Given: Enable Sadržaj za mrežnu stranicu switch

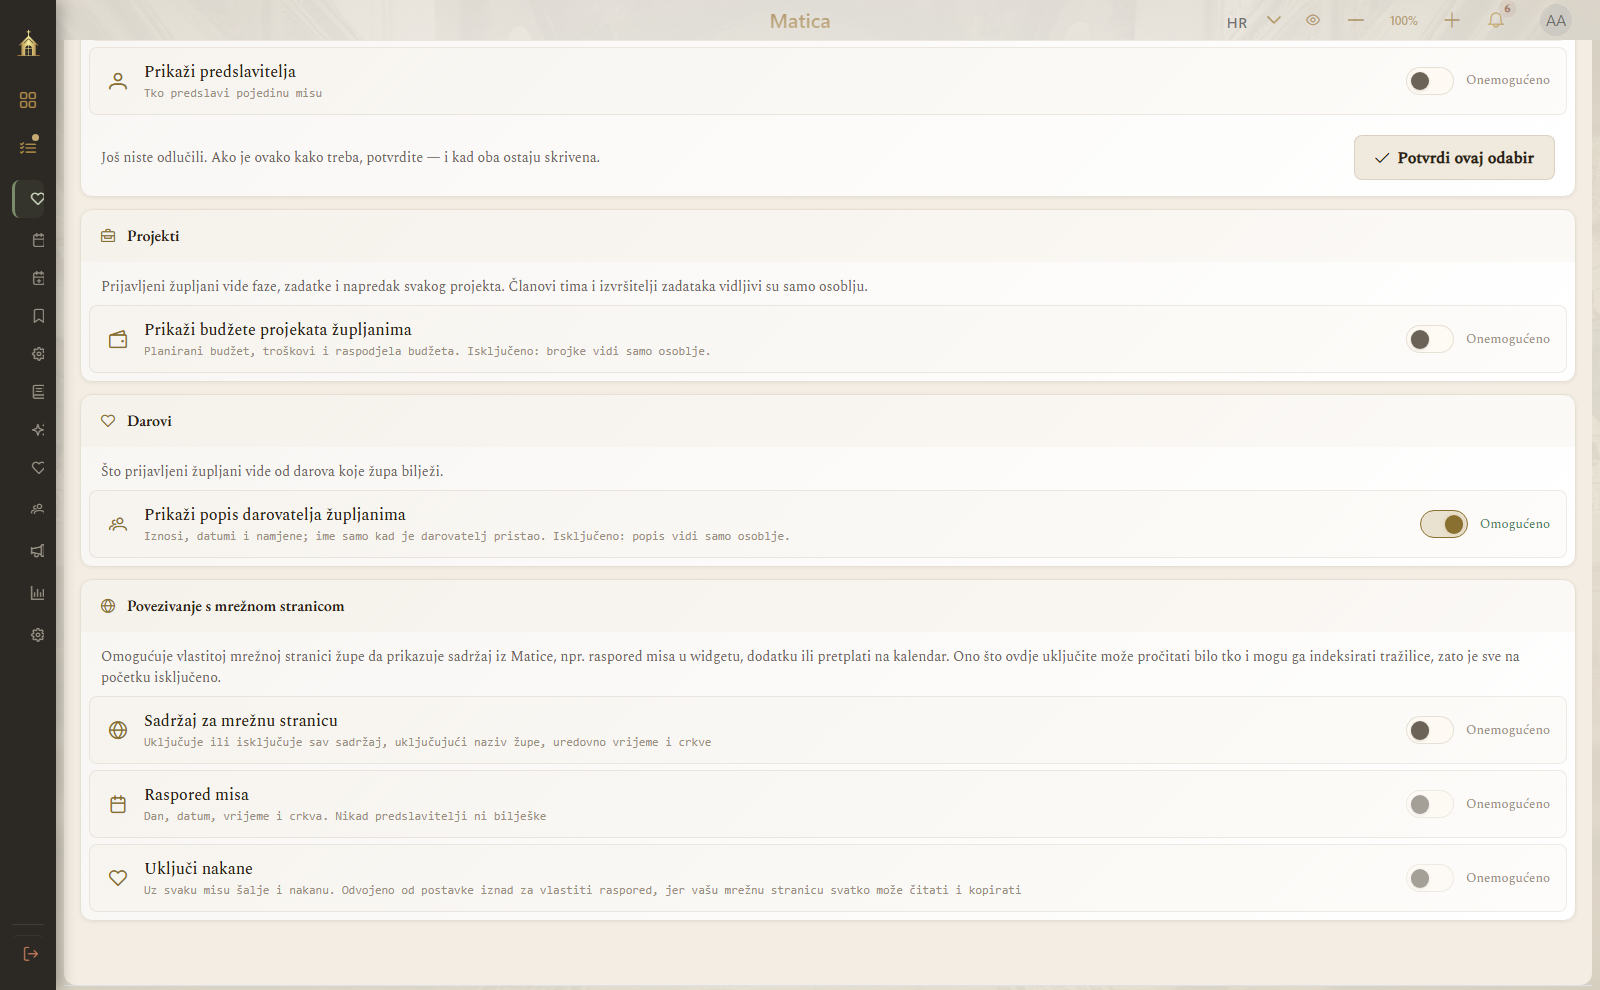Looking at the screenshot, I should (1430, 730).
